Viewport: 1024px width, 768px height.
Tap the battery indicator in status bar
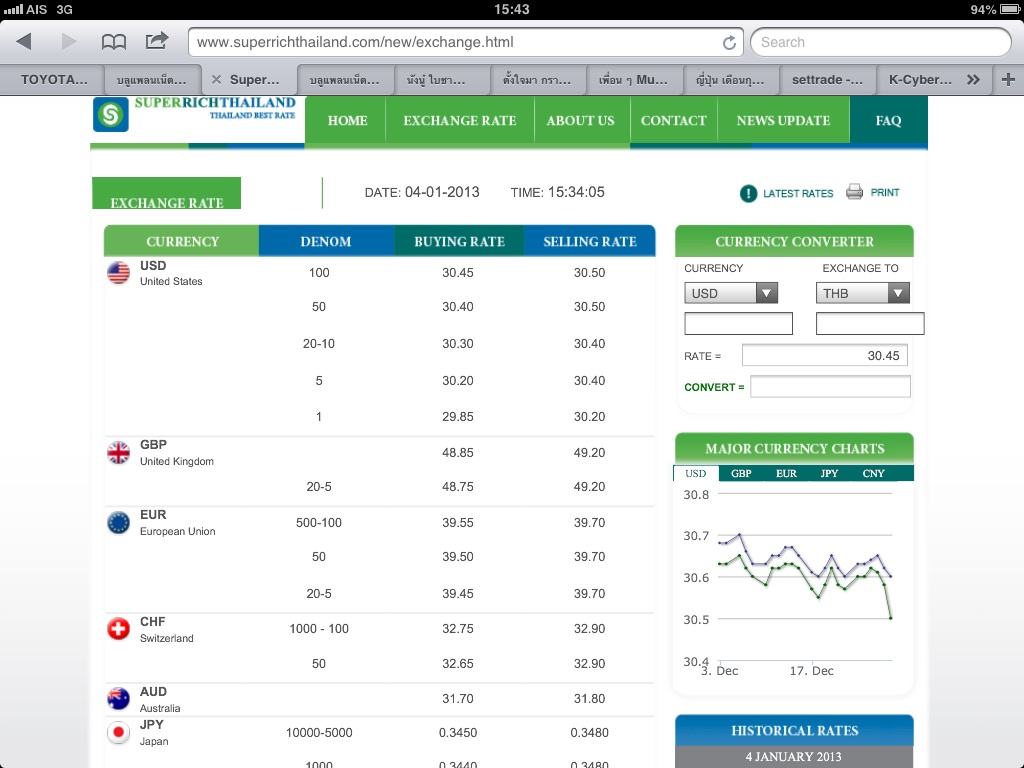[1010, 9]
